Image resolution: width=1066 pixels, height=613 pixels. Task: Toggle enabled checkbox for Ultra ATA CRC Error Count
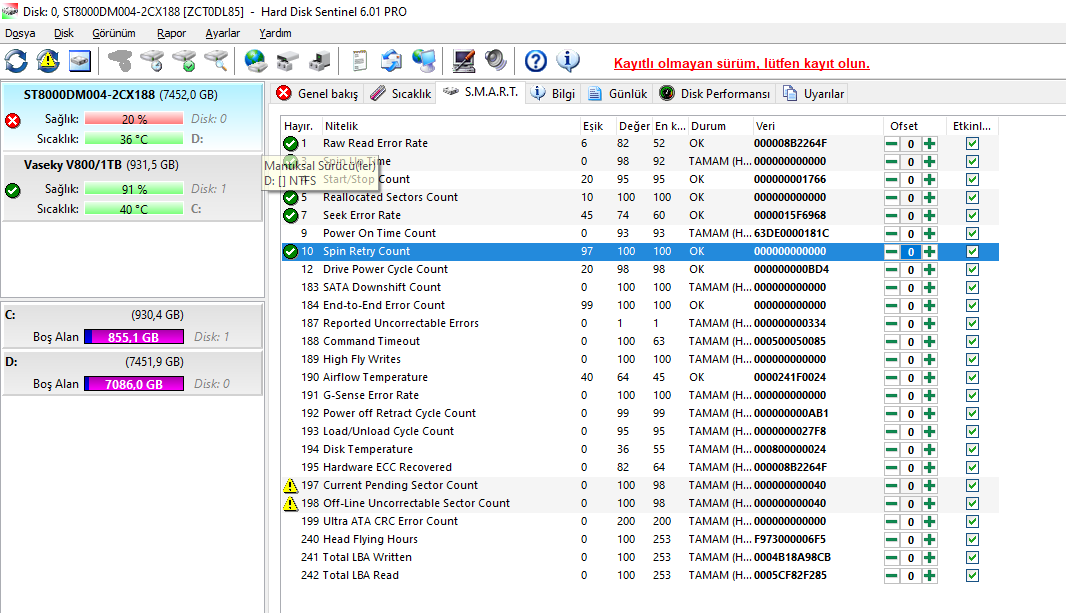972,521
